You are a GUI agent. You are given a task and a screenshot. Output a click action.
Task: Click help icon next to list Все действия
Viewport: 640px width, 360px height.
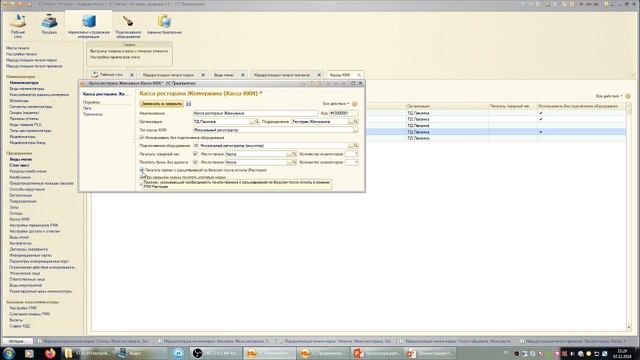628,96
